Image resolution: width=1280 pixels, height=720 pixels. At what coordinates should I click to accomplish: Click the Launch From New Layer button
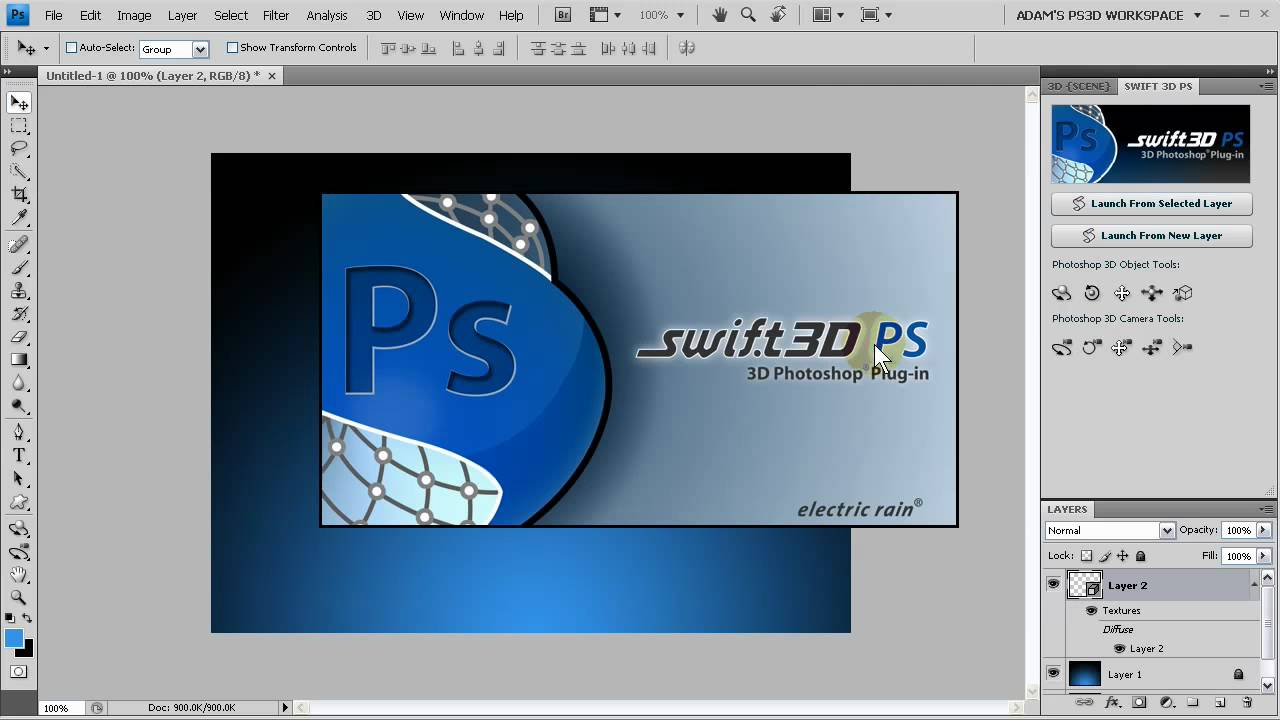click(x=1151, y=235)
